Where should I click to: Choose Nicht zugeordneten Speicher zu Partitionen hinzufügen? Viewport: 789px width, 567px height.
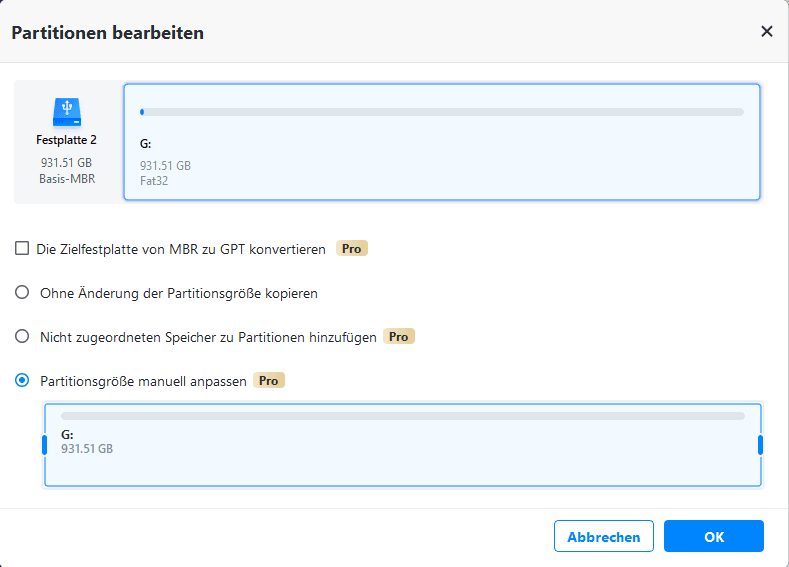(x=22, y=337)
